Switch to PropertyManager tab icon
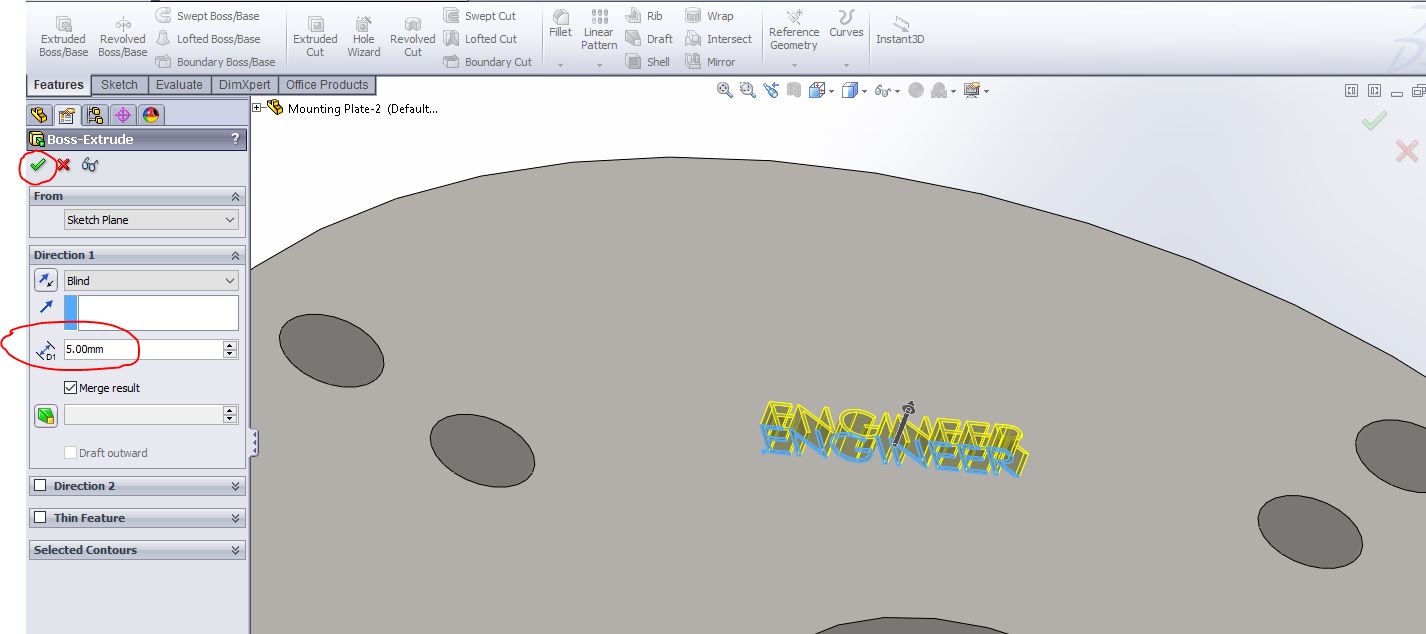 pyautogui.click(x=67, y=115)
